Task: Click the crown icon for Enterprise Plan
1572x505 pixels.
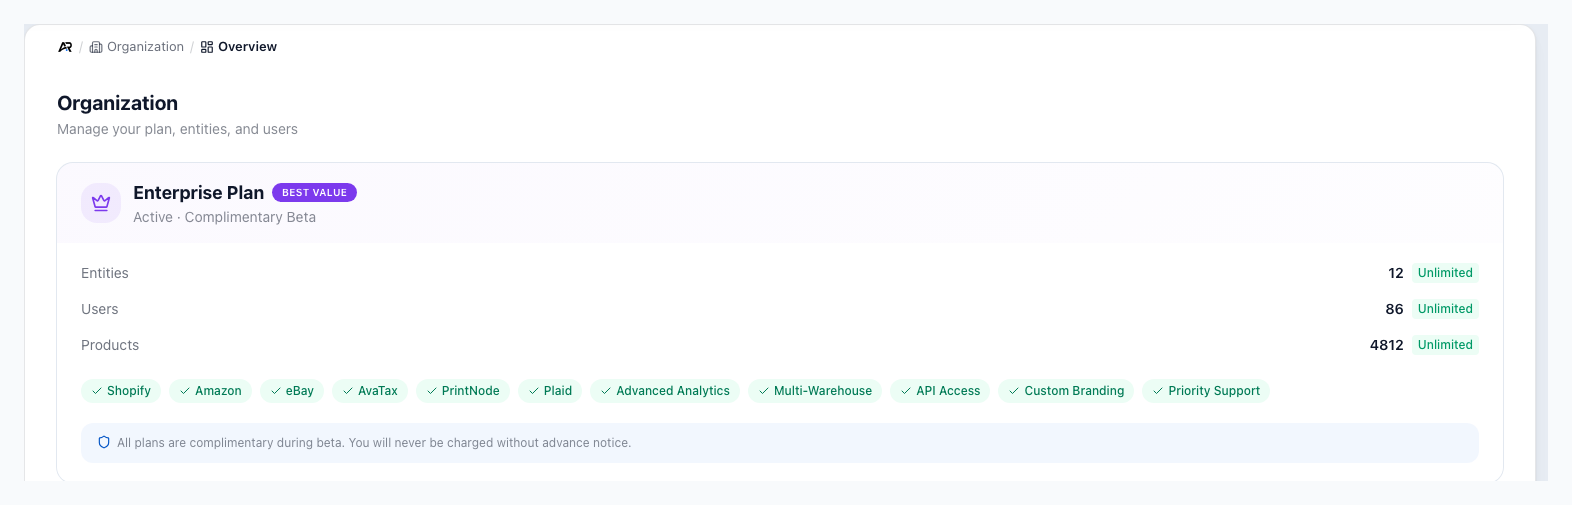Action: pos(101,203)
